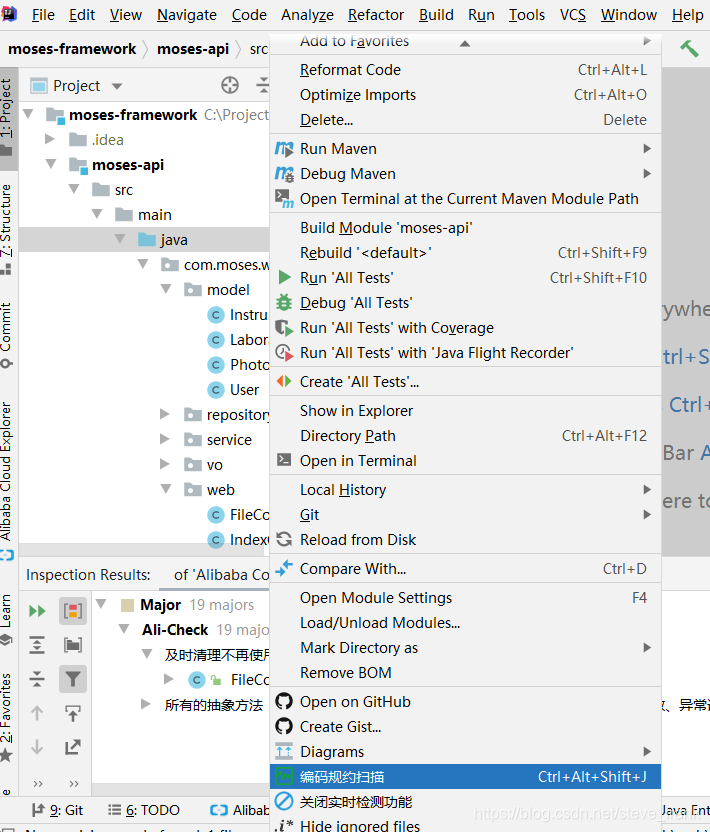Expand the .idea folder
Screen dimensions: 710x832
(50, 139)
